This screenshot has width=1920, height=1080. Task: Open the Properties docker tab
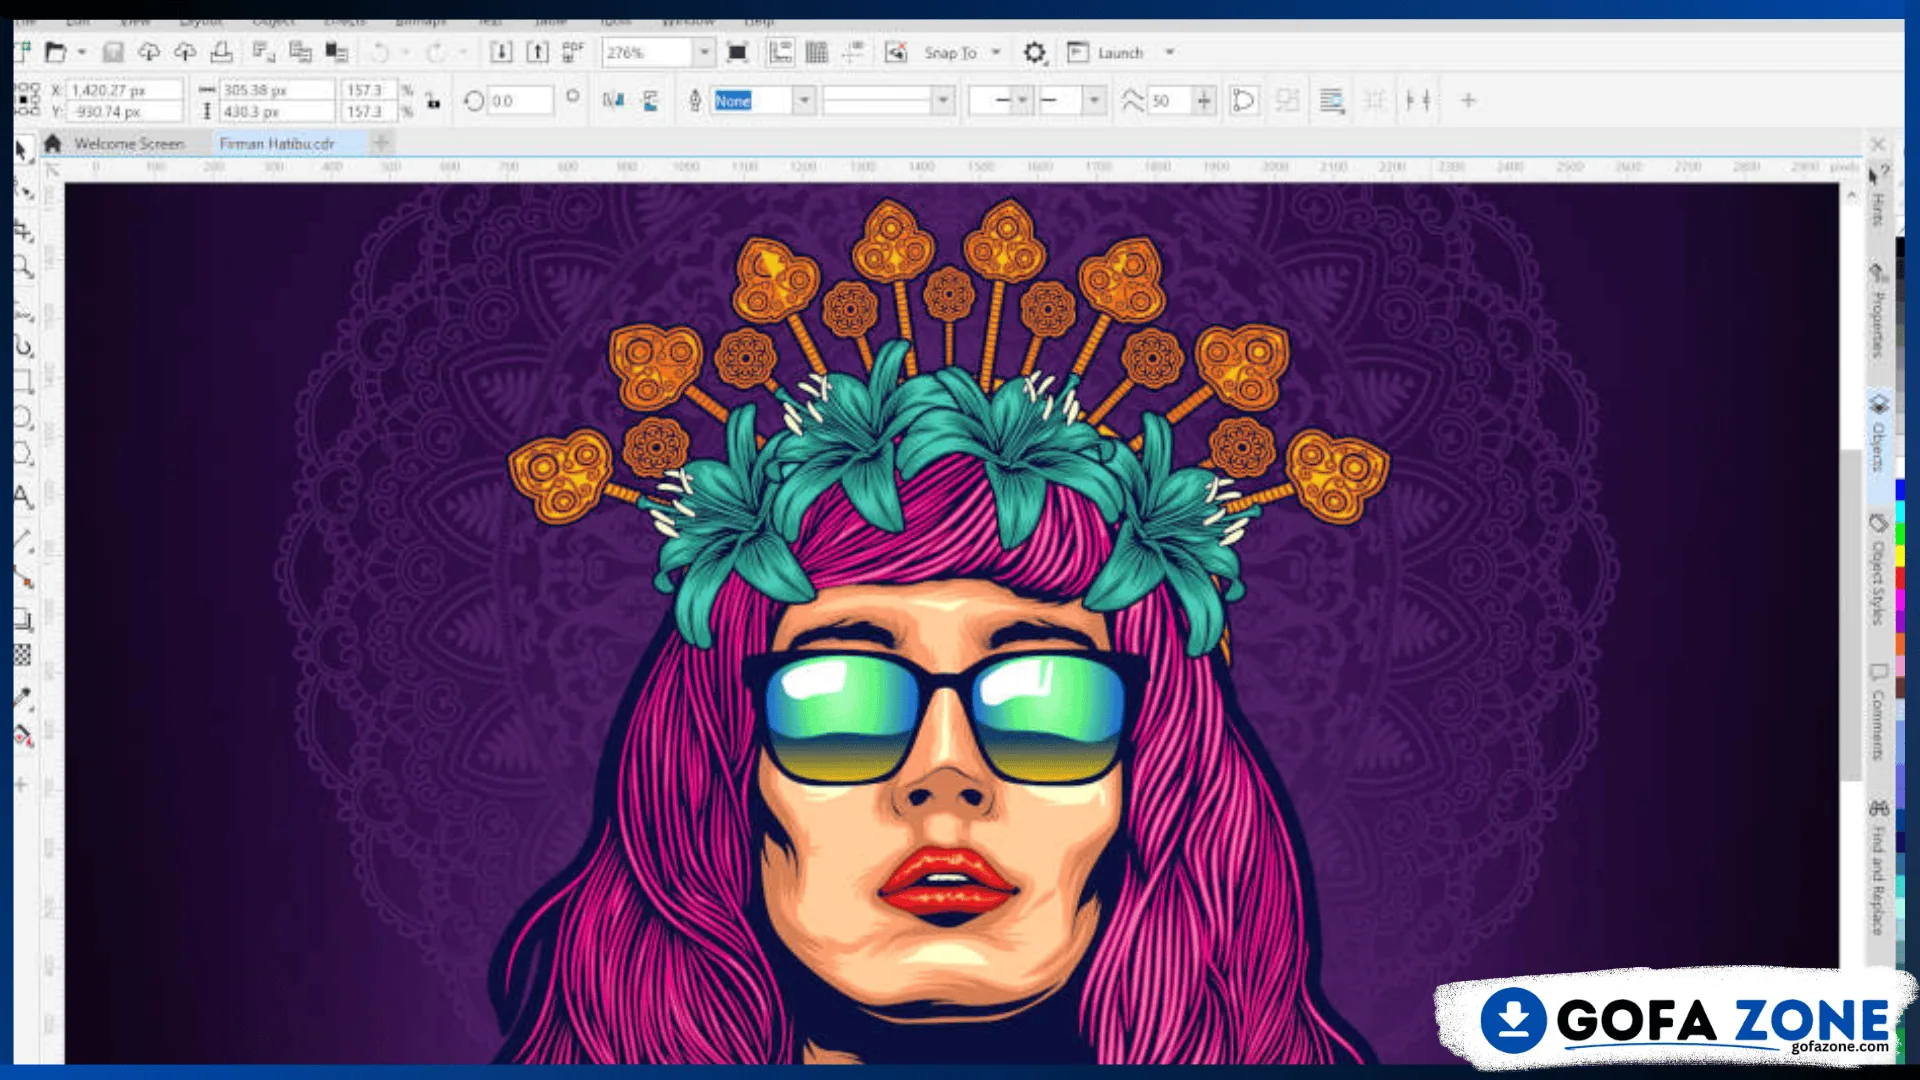(1879, 311)
